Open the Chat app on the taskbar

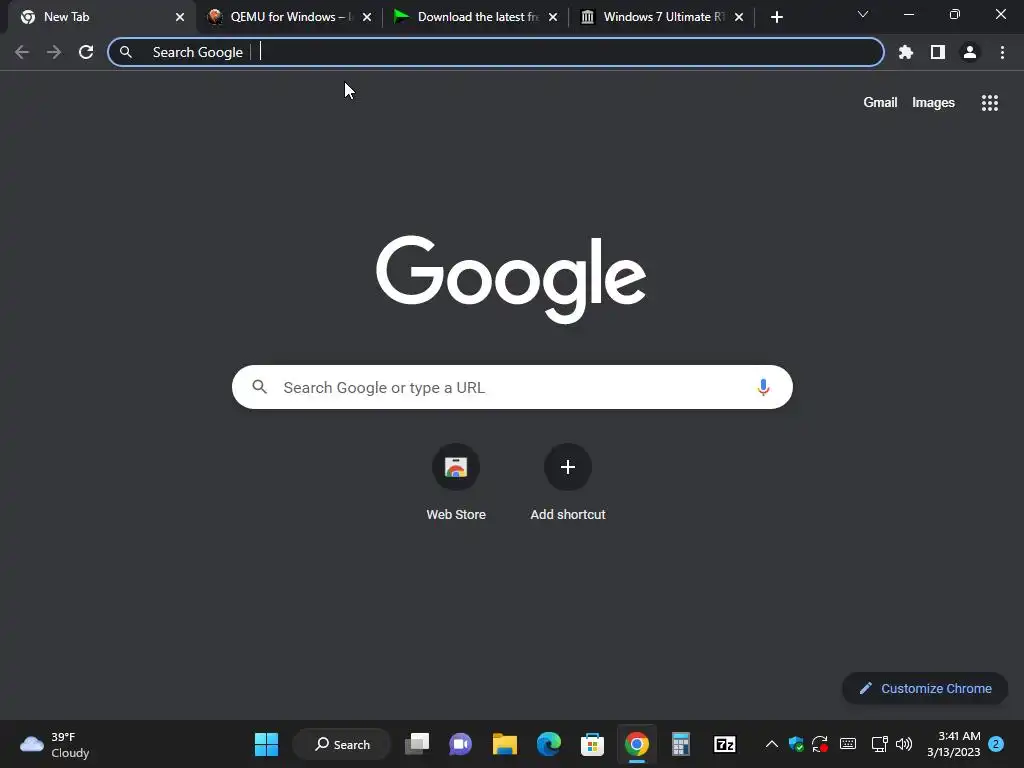(x=460, y=744)
